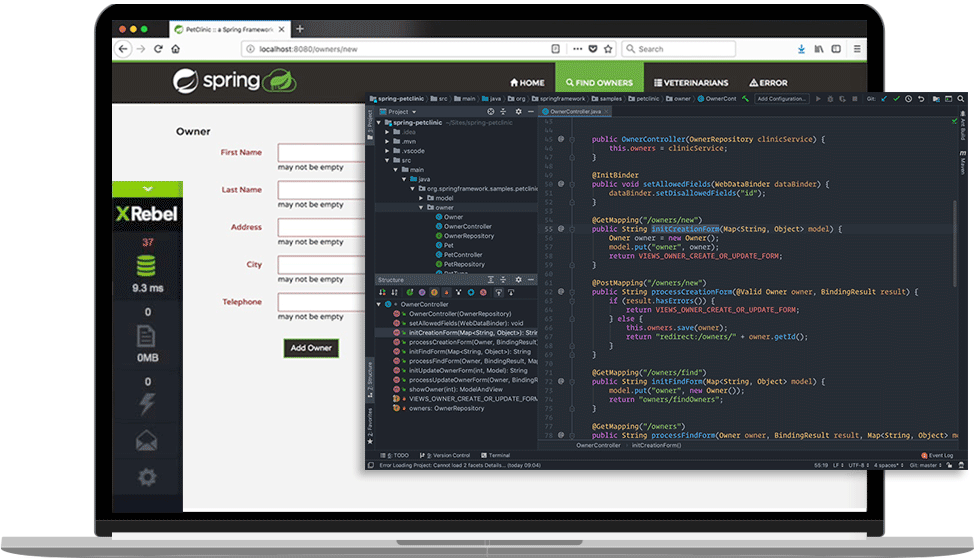Screen dimensions: 975x558
Task: Open IntelliJ Search Everywhere magnifier
Action: (x=961, y=99)
